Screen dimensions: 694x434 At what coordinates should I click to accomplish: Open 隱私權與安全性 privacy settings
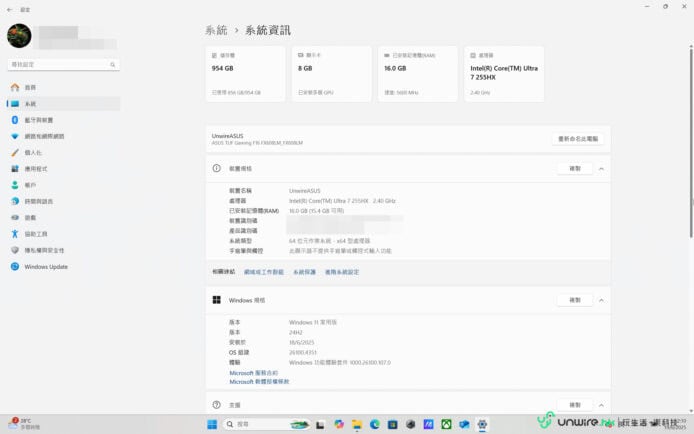click(x=44, y=250)
